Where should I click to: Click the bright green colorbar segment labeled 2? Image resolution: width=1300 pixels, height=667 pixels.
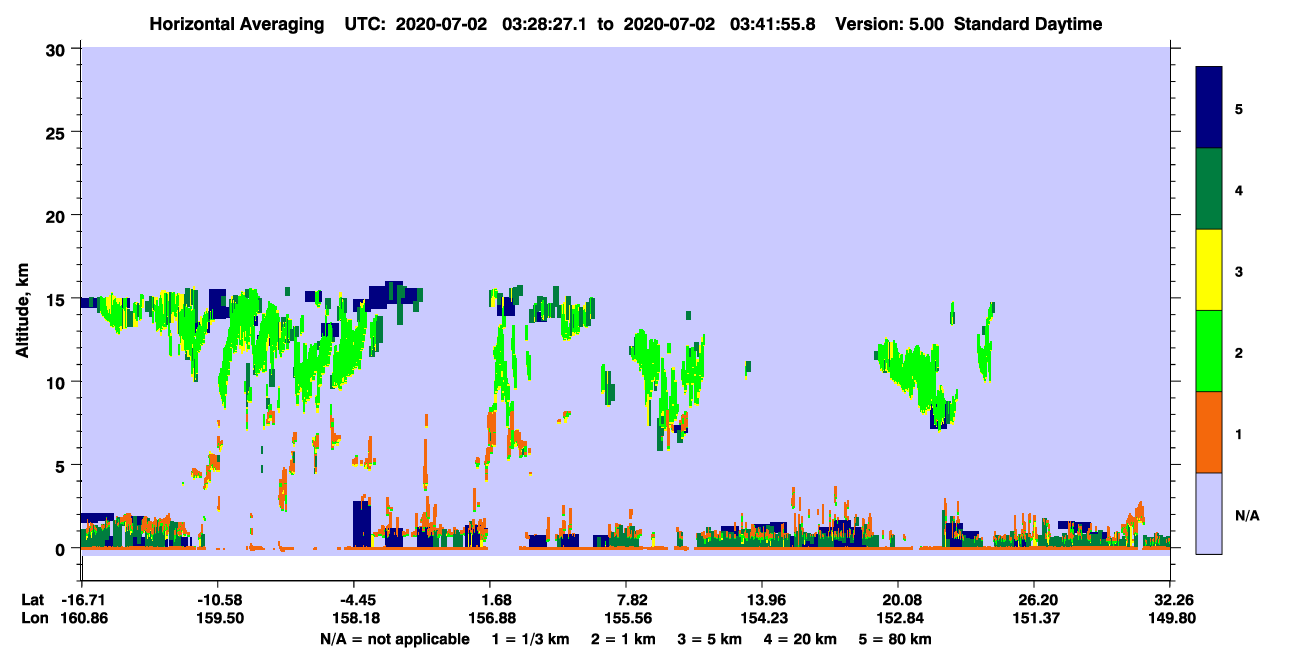pyautogui.click(x=1209, y=351)
